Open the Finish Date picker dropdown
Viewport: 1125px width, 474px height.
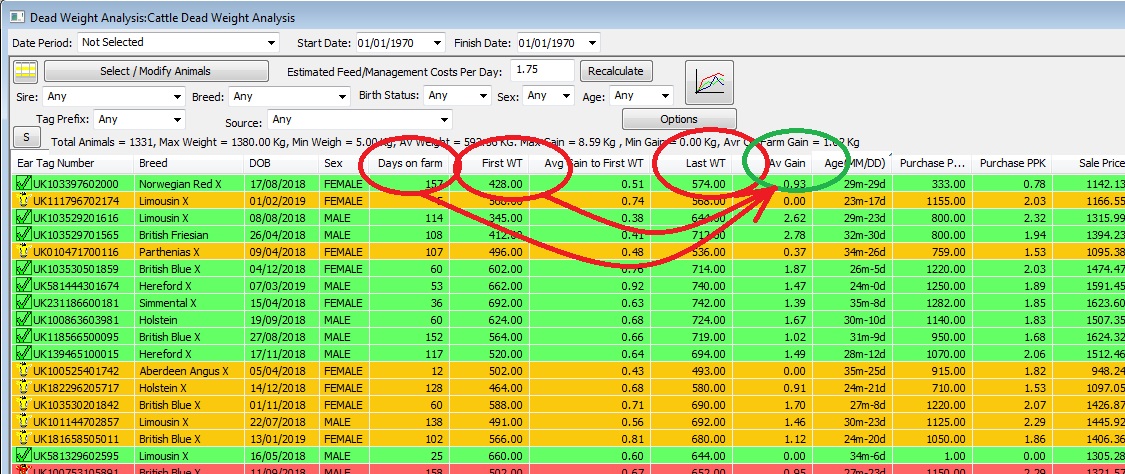(591, 44)
